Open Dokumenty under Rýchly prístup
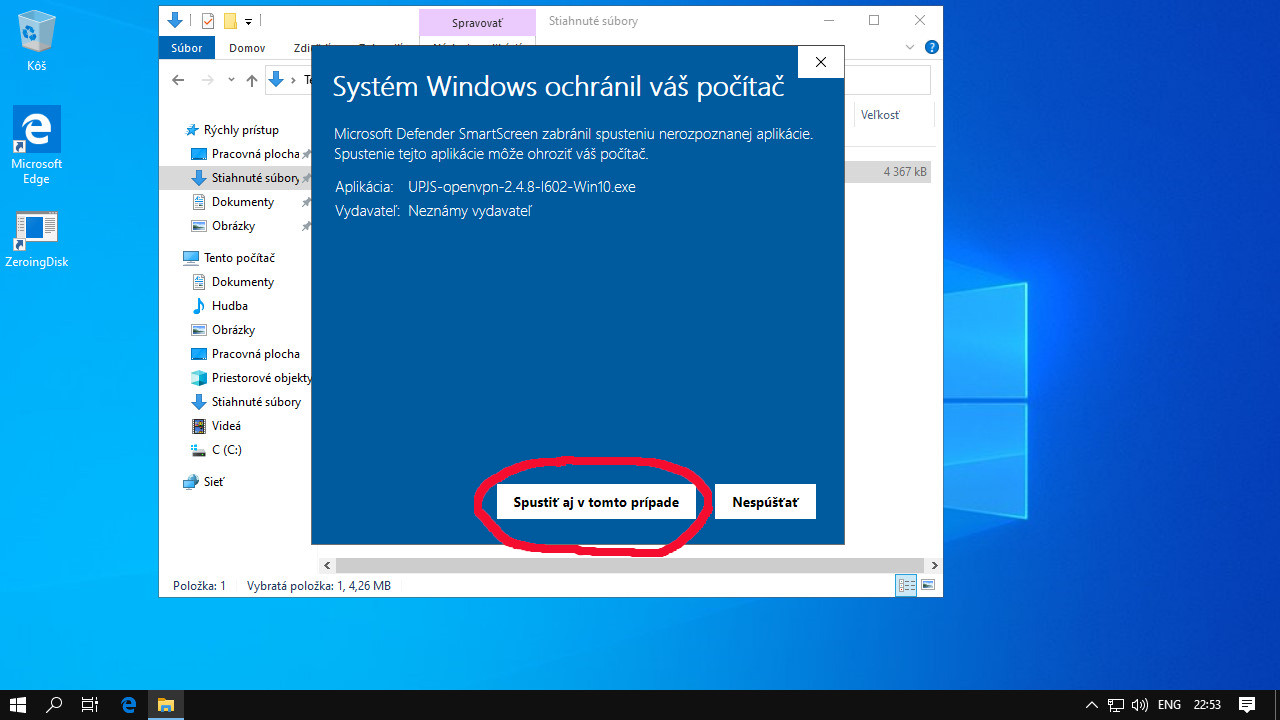Screen dimensions: 1280x720 243,202
